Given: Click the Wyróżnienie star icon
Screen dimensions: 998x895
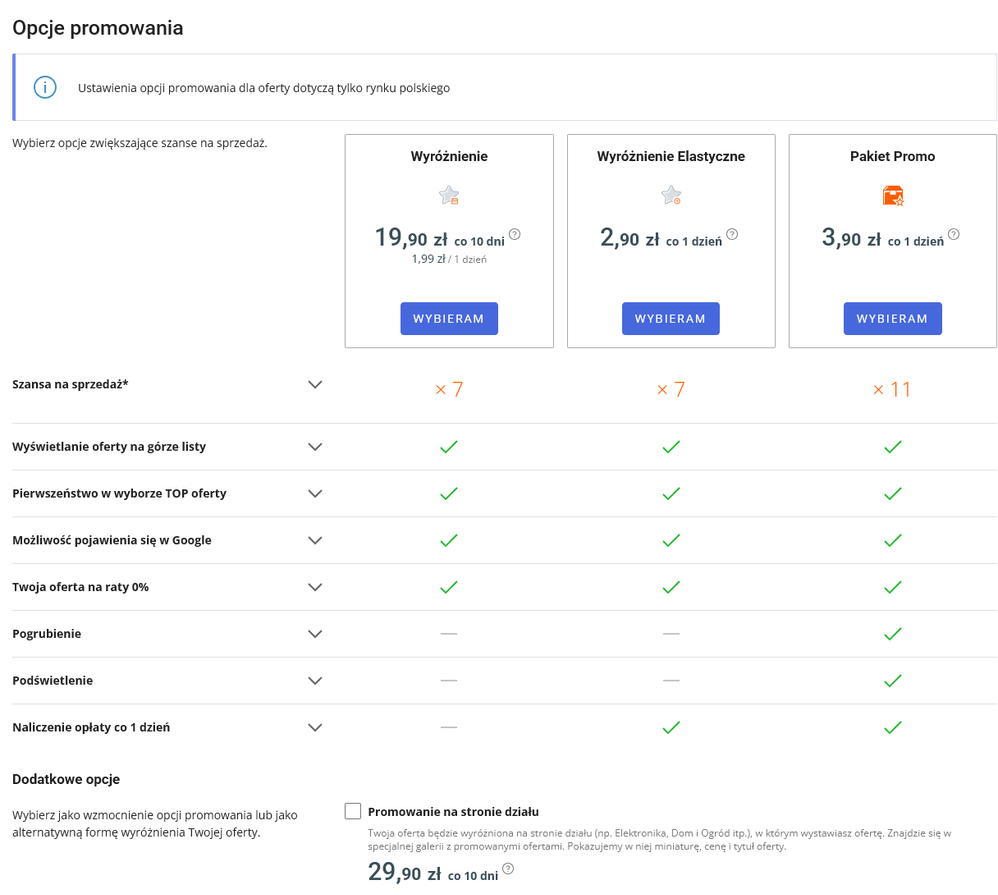Looking at the screenshot, I should tap(449, 195).
